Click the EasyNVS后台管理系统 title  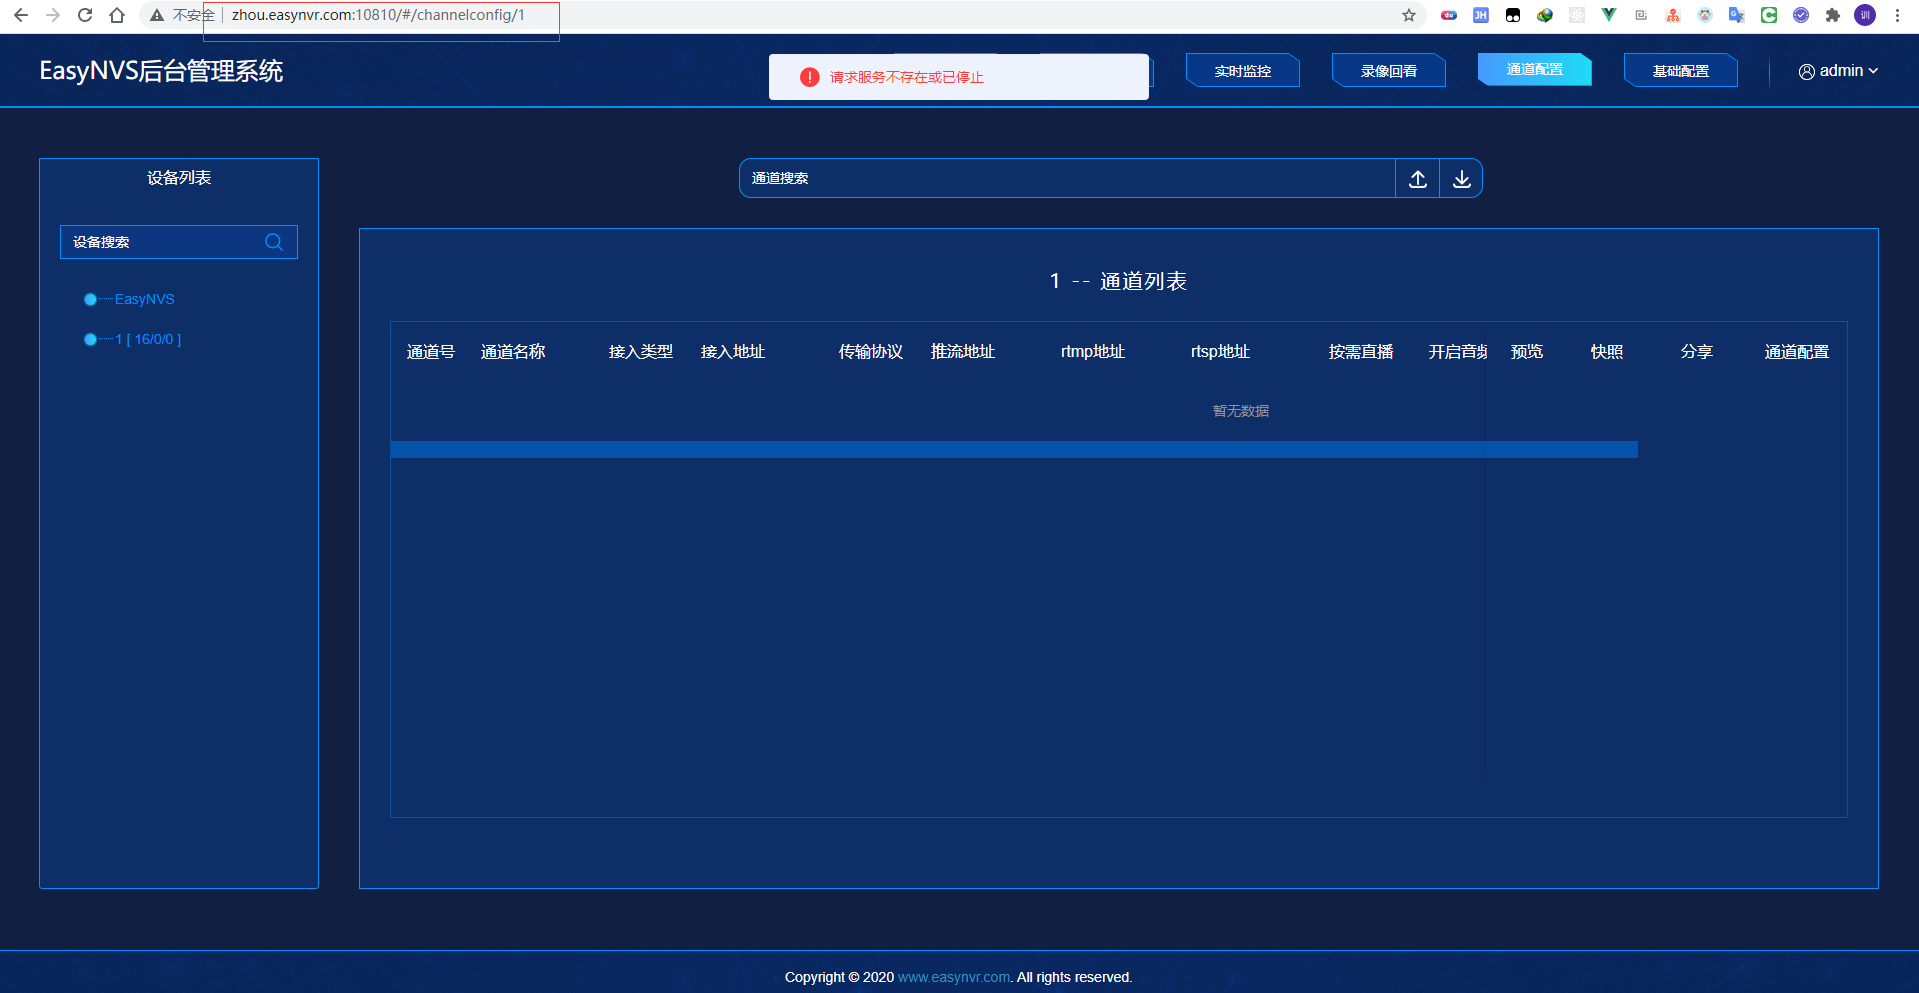click(x=161, y=71)
